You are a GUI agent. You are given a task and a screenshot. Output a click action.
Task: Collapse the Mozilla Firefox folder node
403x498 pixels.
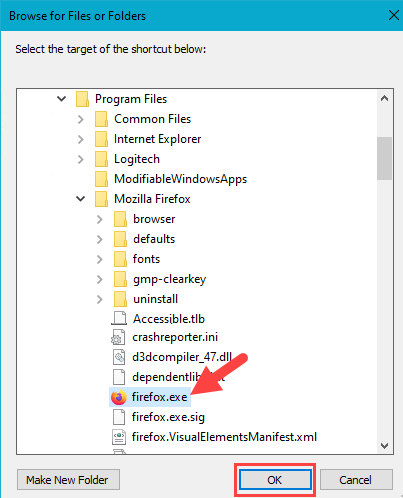click(81, 199)
